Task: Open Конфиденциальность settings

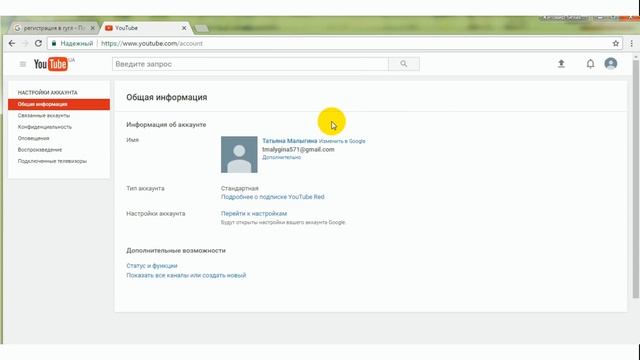Action: 44,127
